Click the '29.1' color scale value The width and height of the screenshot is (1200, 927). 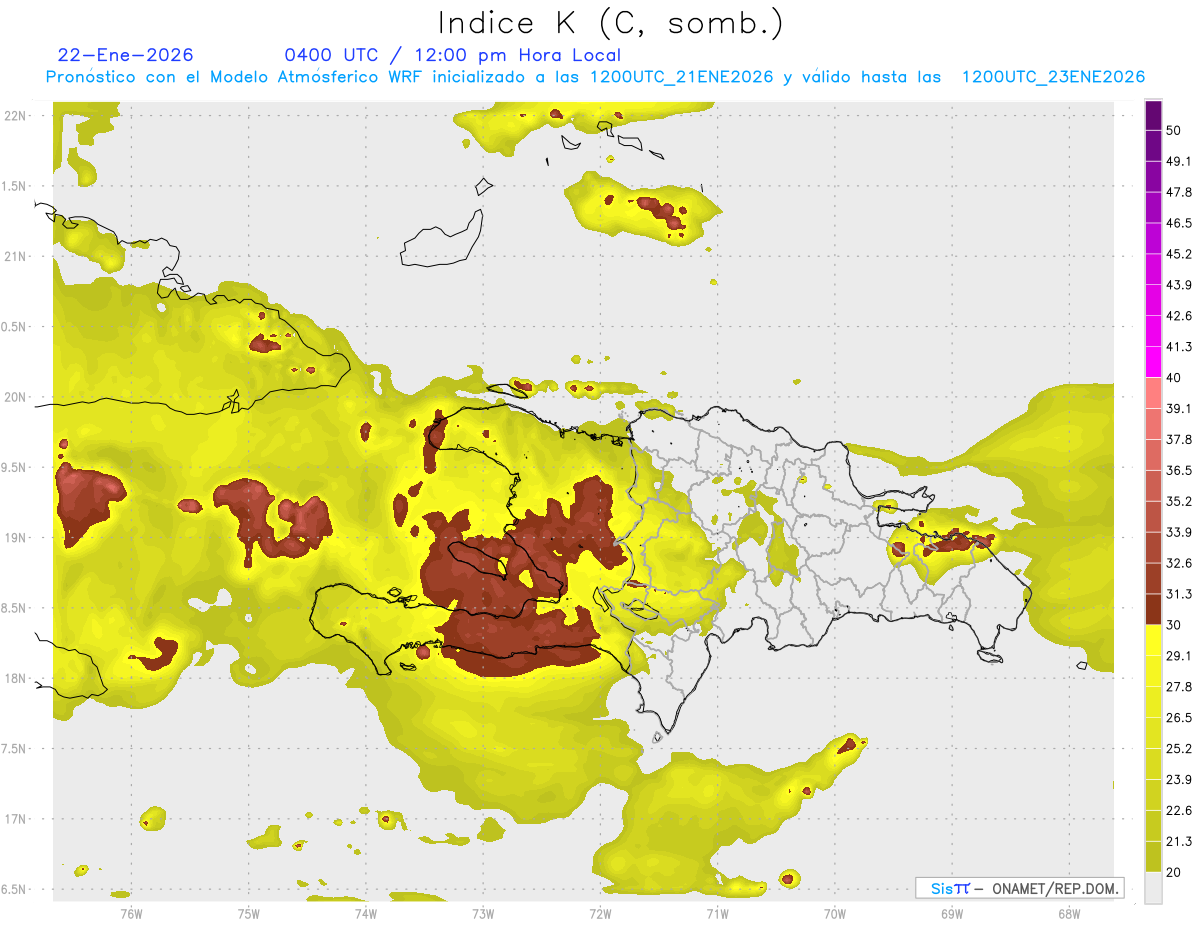click(x=1179, y=656)
